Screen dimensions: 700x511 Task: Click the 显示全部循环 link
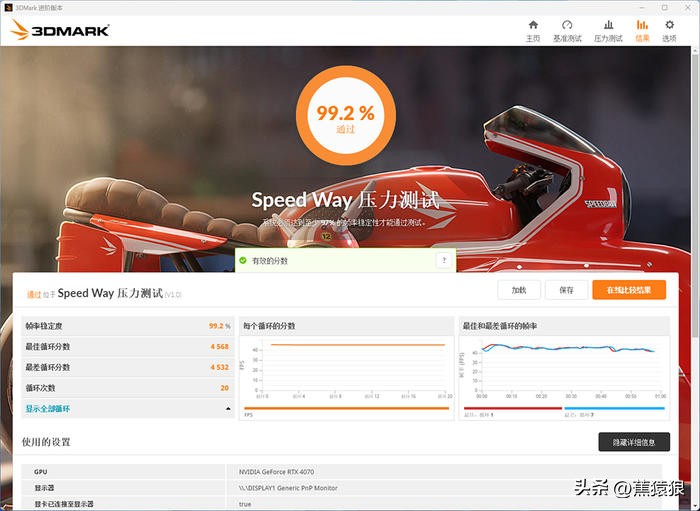(47, 409)
